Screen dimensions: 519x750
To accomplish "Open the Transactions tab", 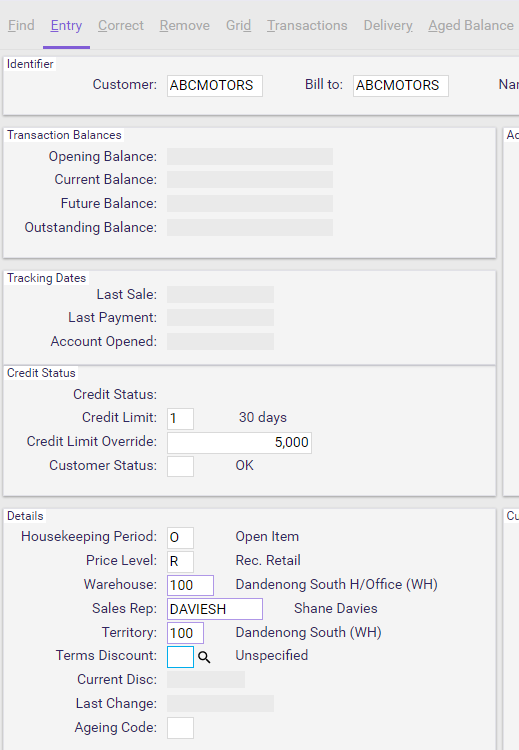I will [x=307, y=25].
